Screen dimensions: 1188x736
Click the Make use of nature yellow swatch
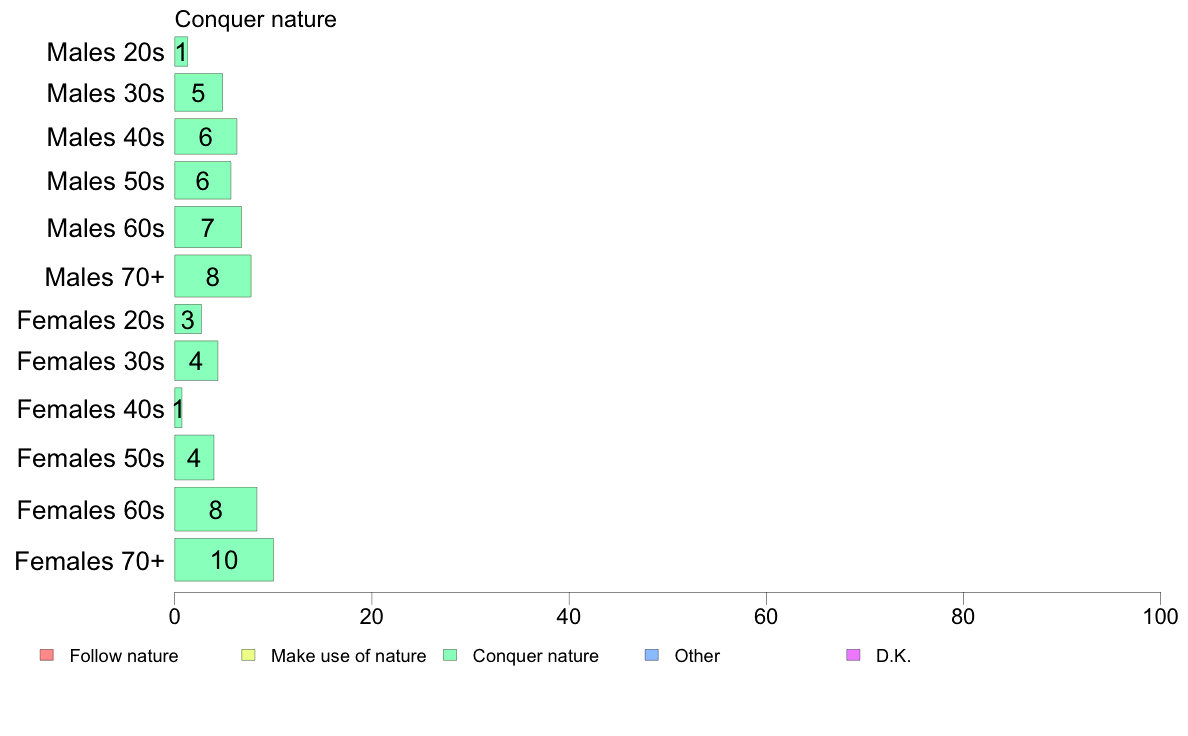tap(249, 655)
